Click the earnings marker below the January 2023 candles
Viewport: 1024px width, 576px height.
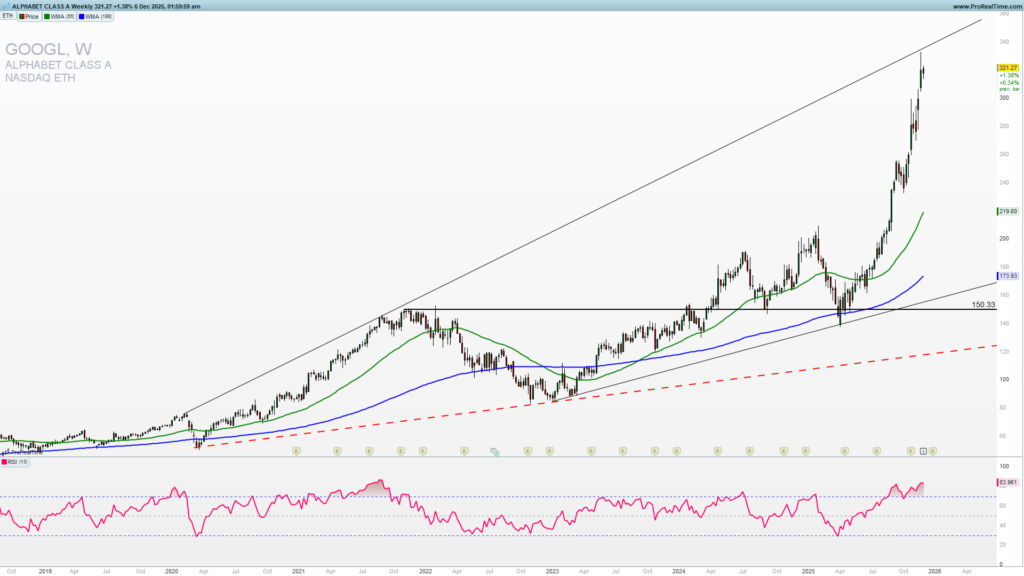550,451
